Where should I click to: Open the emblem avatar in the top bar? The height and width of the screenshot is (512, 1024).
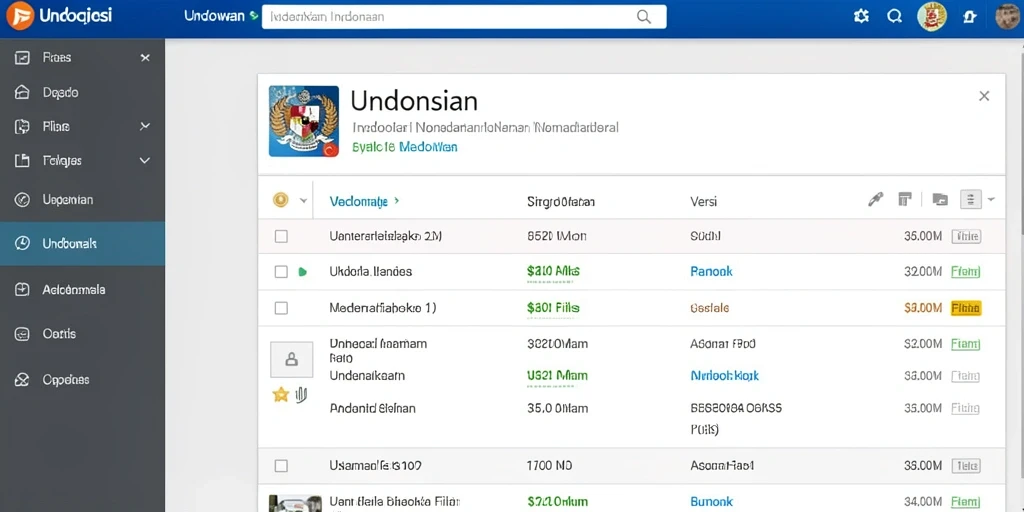click(x=932, y=16)
